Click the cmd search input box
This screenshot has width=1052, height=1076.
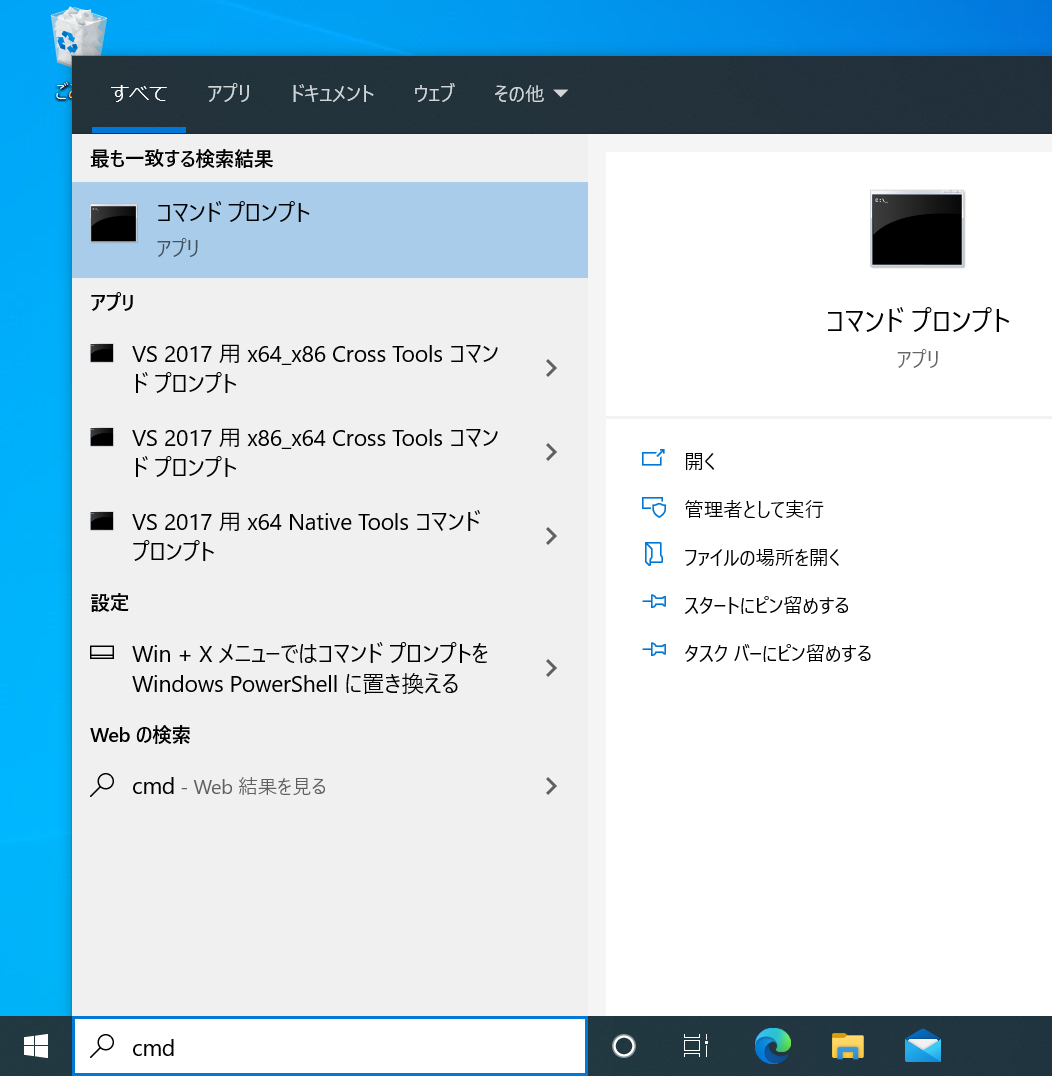click(330, 1046)
